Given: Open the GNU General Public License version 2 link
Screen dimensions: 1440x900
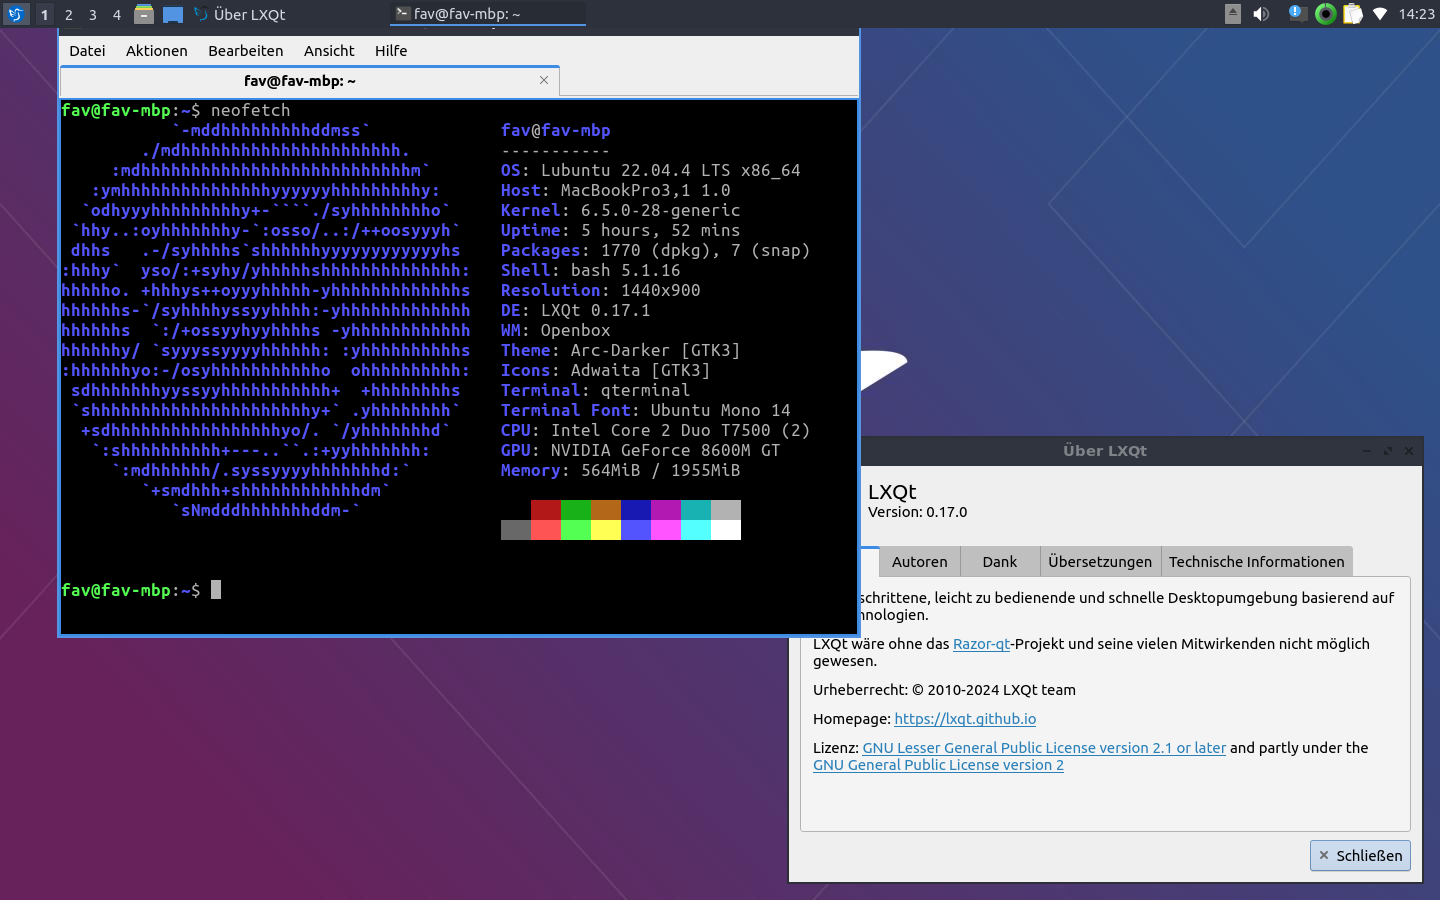Looking at the screenshot, I should 938,765.
